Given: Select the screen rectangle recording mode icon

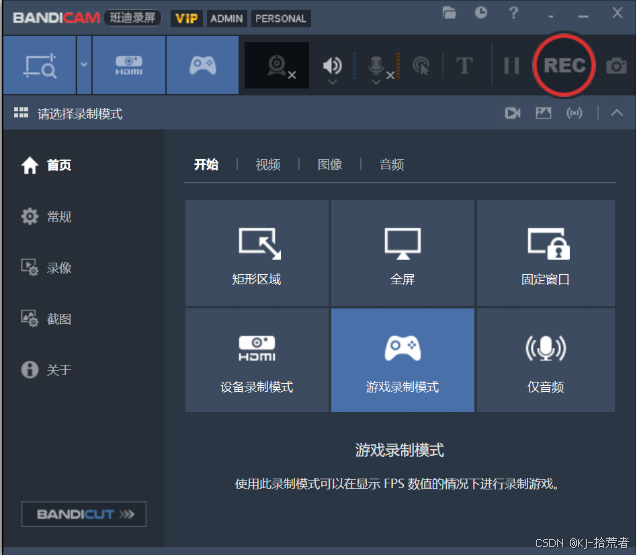Looking at the screenshot, I should [39, 65].
